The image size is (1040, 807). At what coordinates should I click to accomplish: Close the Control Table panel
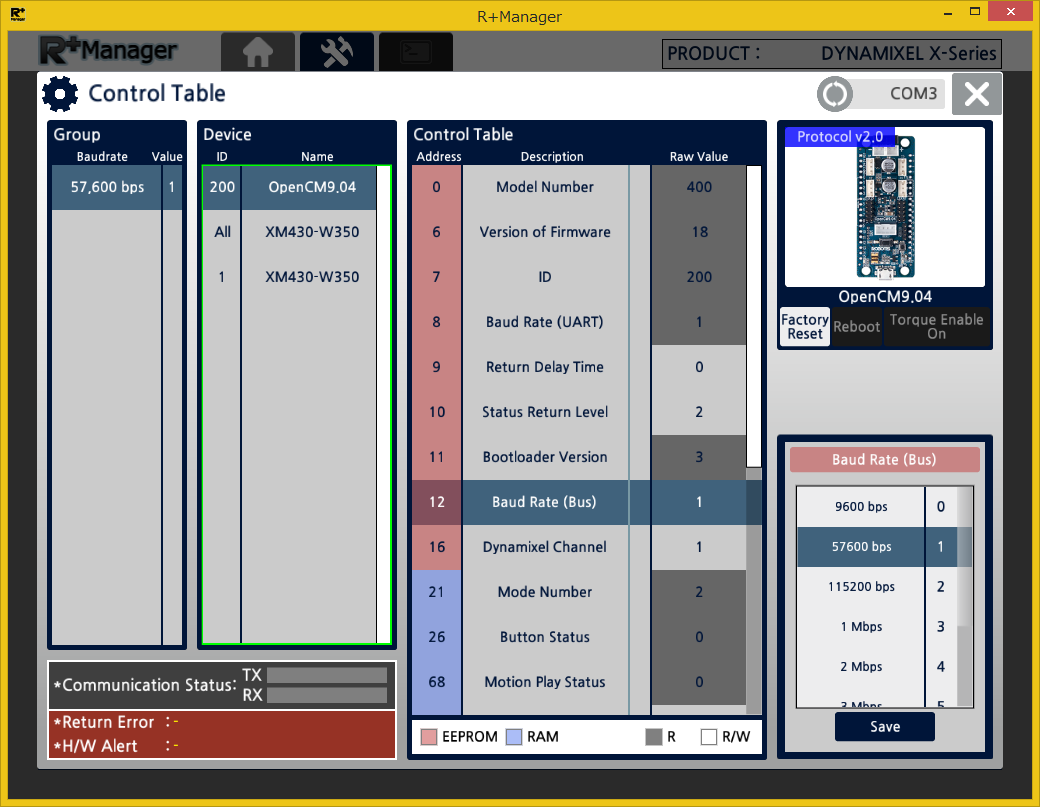click(x=976, y=93)
